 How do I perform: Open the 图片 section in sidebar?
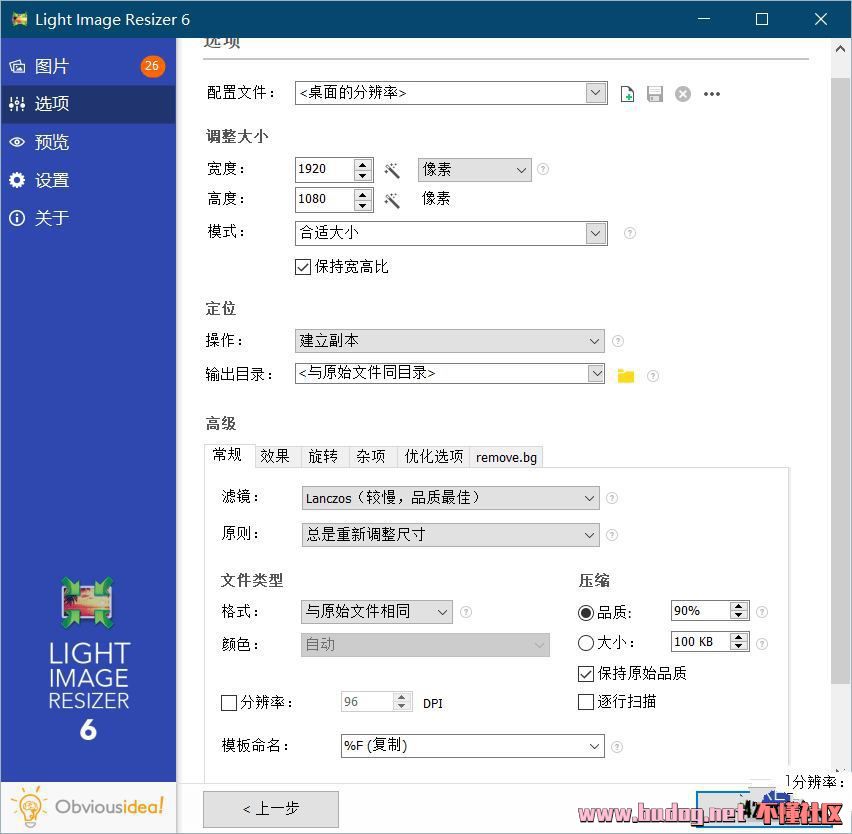(52, 66)
